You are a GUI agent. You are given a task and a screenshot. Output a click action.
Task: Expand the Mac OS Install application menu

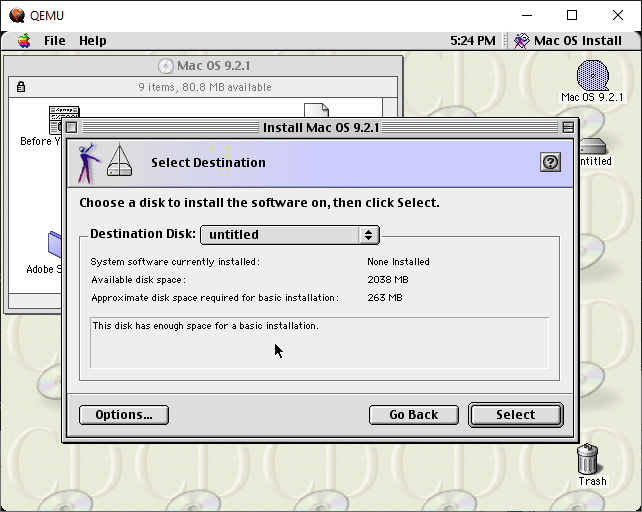pyautogui.click(x=567, y=41)
